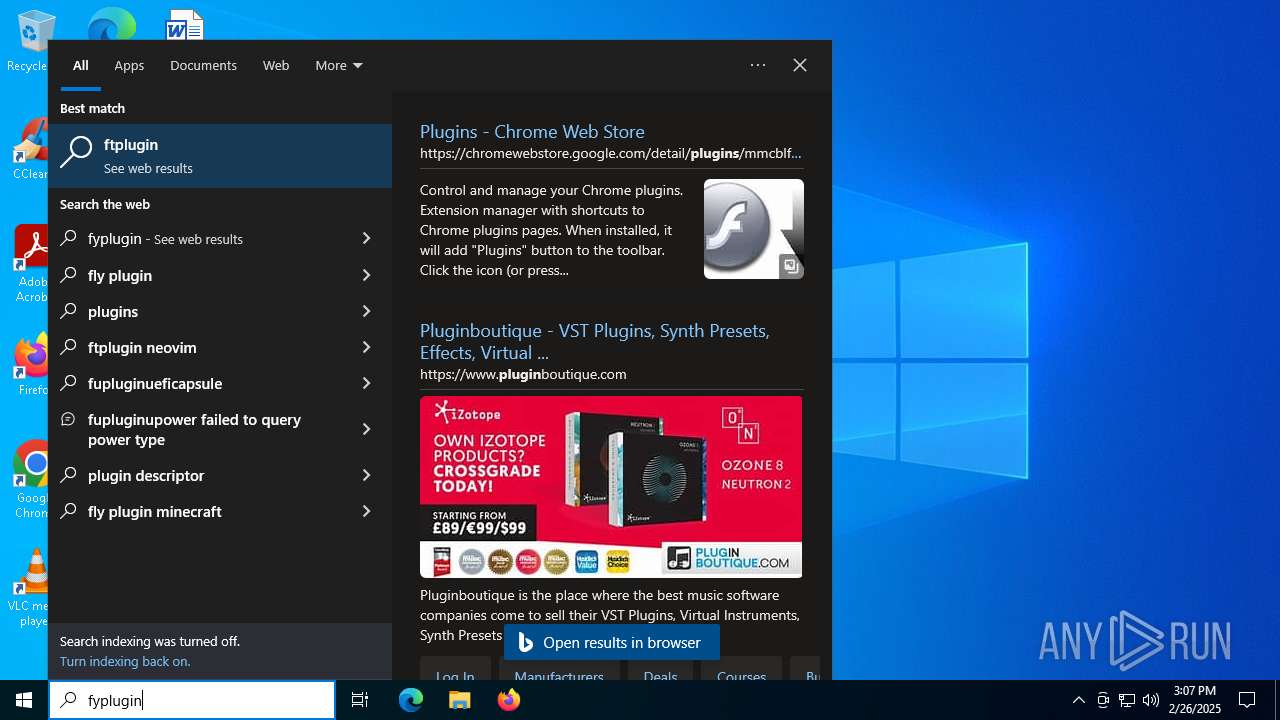
Task: Click the chromewebstore.google.com URL text
Action: (610, 153)
